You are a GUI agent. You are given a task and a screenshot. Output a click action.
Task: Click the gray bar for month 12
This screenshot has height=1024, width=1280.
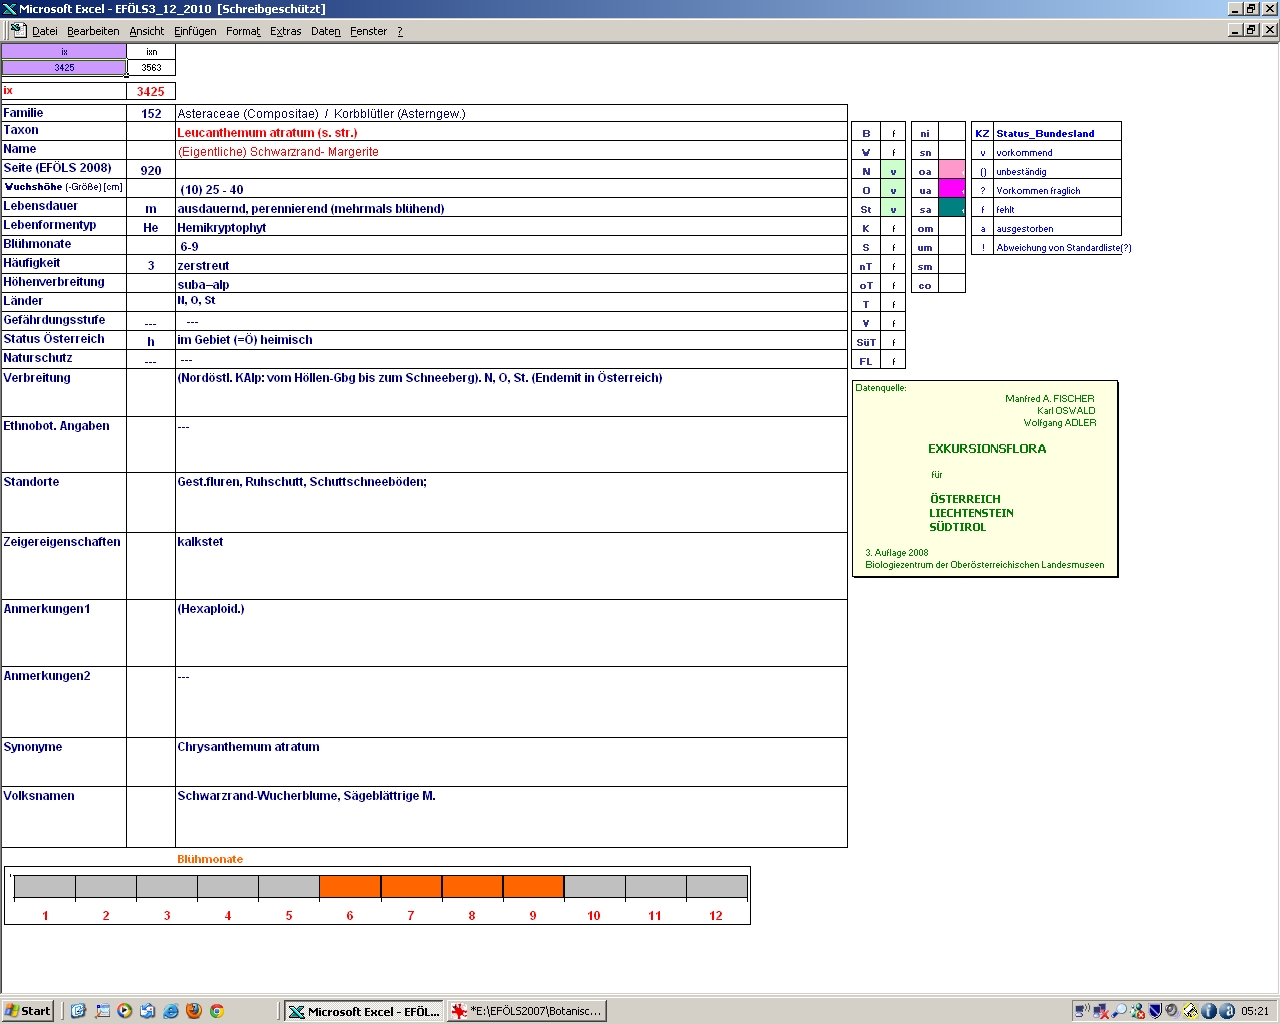(x=716, y=886)
